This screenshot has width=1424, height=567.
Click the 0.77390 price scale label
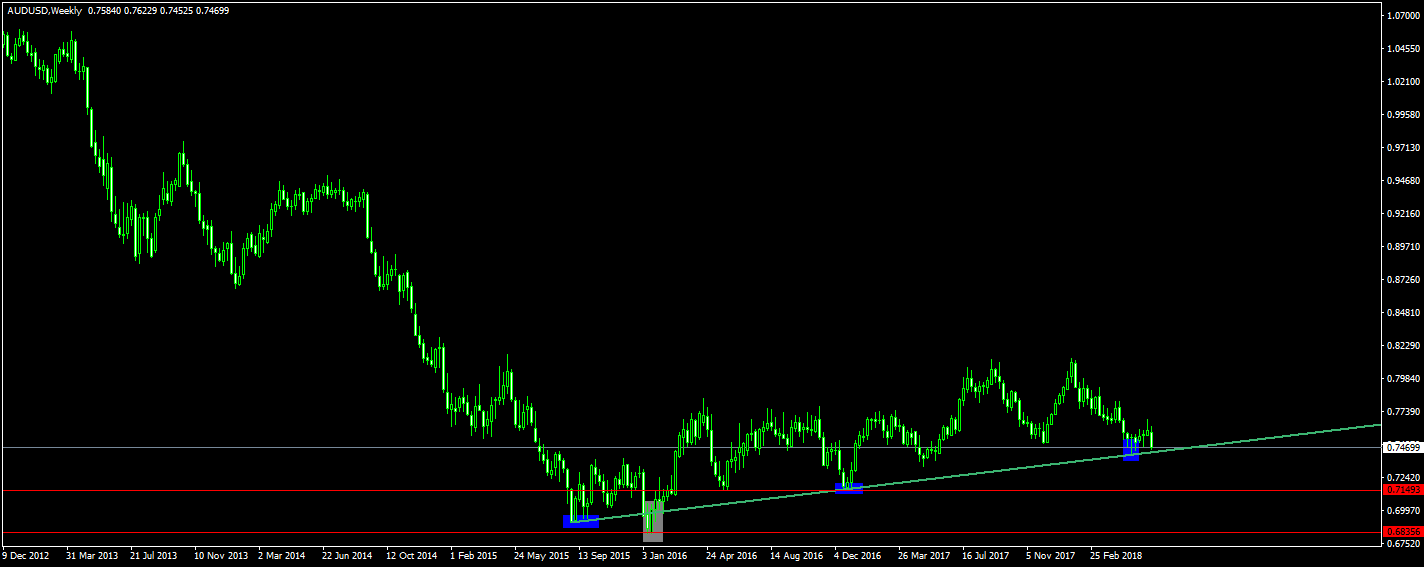click(x=1401, y=411)
